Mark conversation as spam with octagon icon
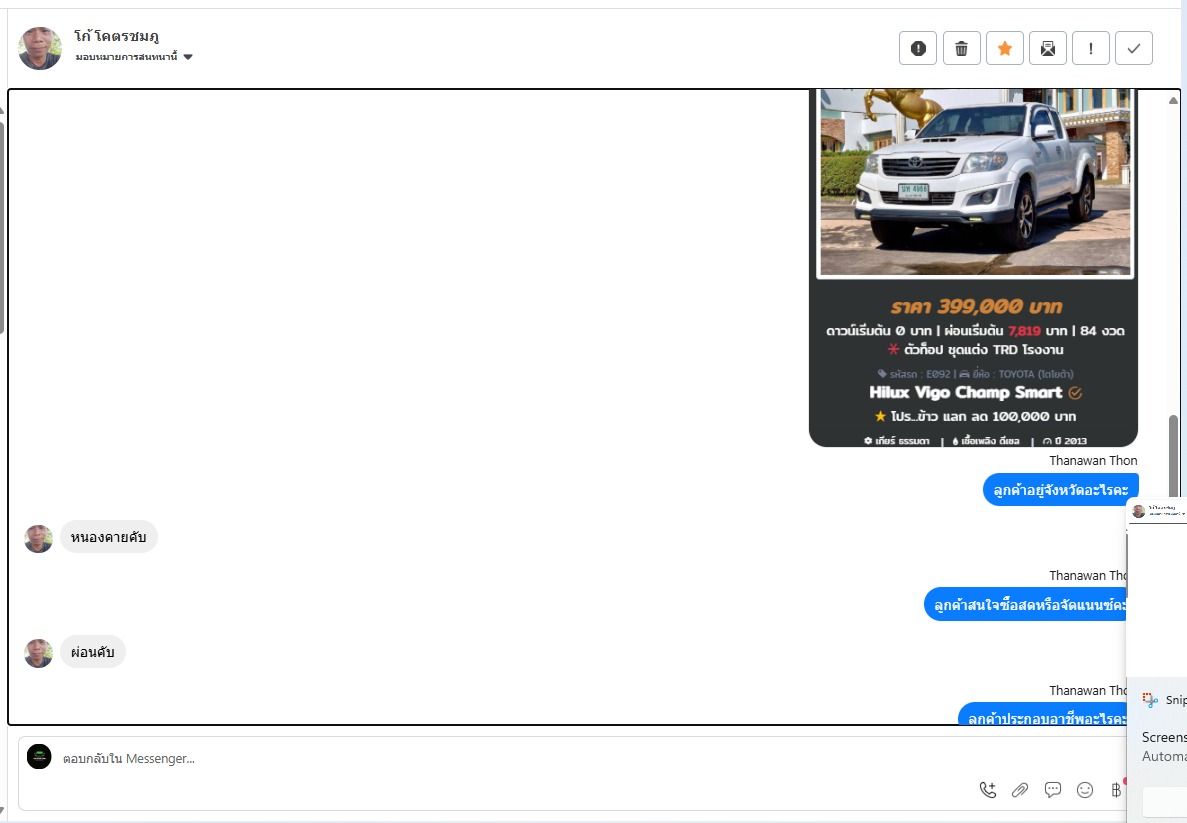Screen dimensions: 1187x823 click(x=918, y=48)
